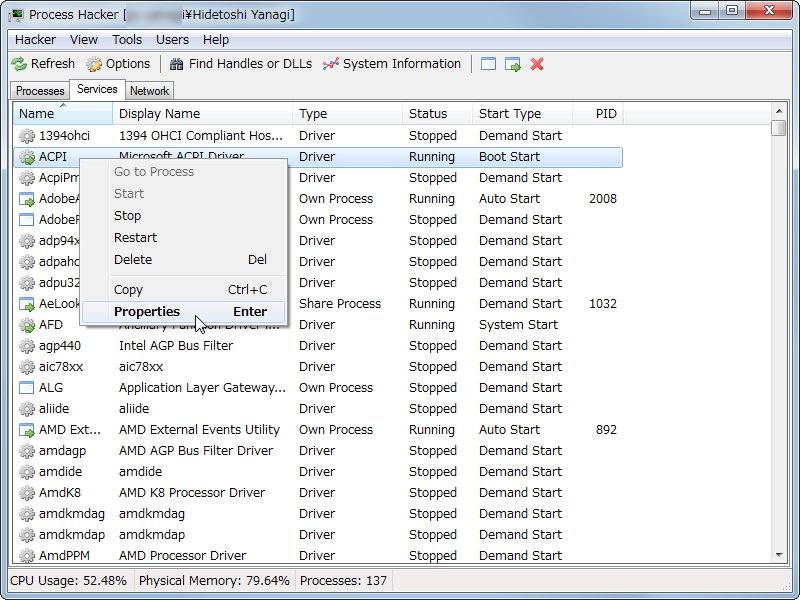Switch to the Processes tab
This screenshot has width=800, height=600.
pos(40,91)
